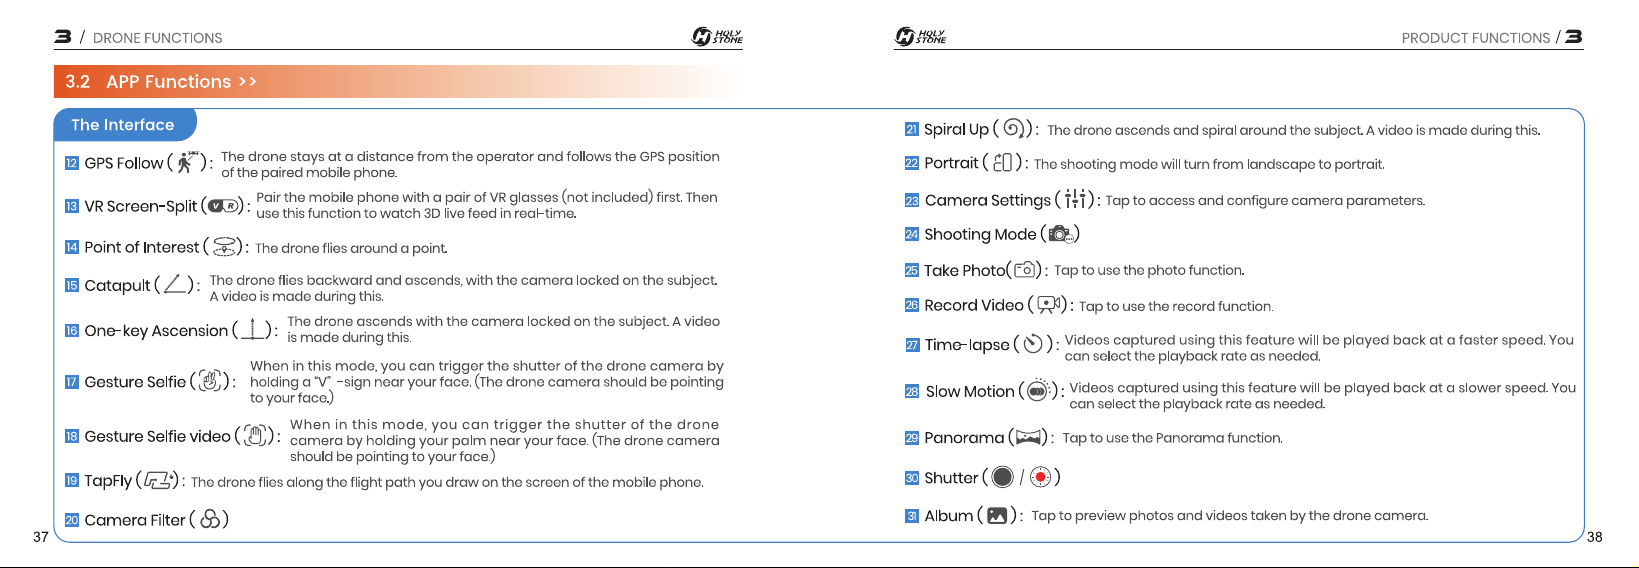
Task: Click the Camera Filter circles icon
Action: coord(210,519)
